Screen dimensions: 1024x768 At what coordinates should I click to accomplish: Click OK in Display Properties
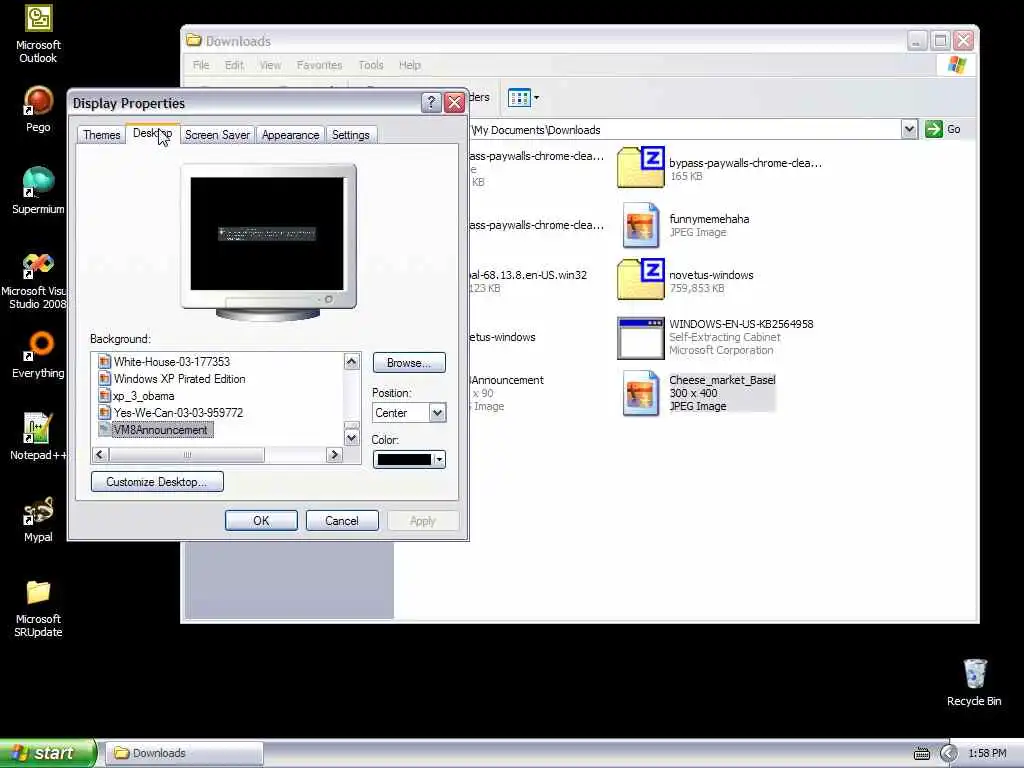[261, 520]
